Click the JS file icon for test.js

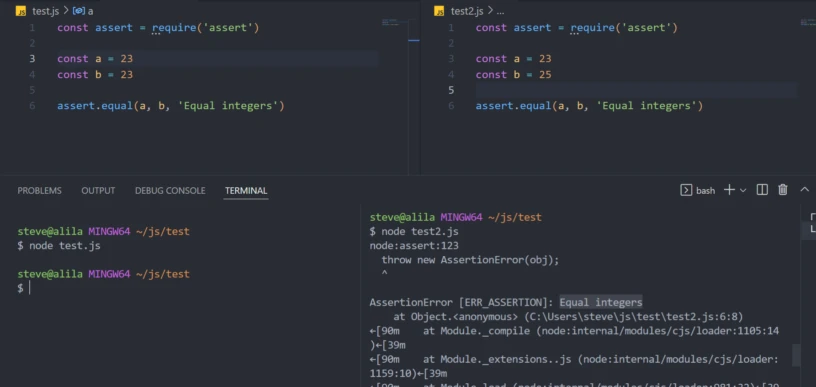pyautogui.click(x=21, y=11)
